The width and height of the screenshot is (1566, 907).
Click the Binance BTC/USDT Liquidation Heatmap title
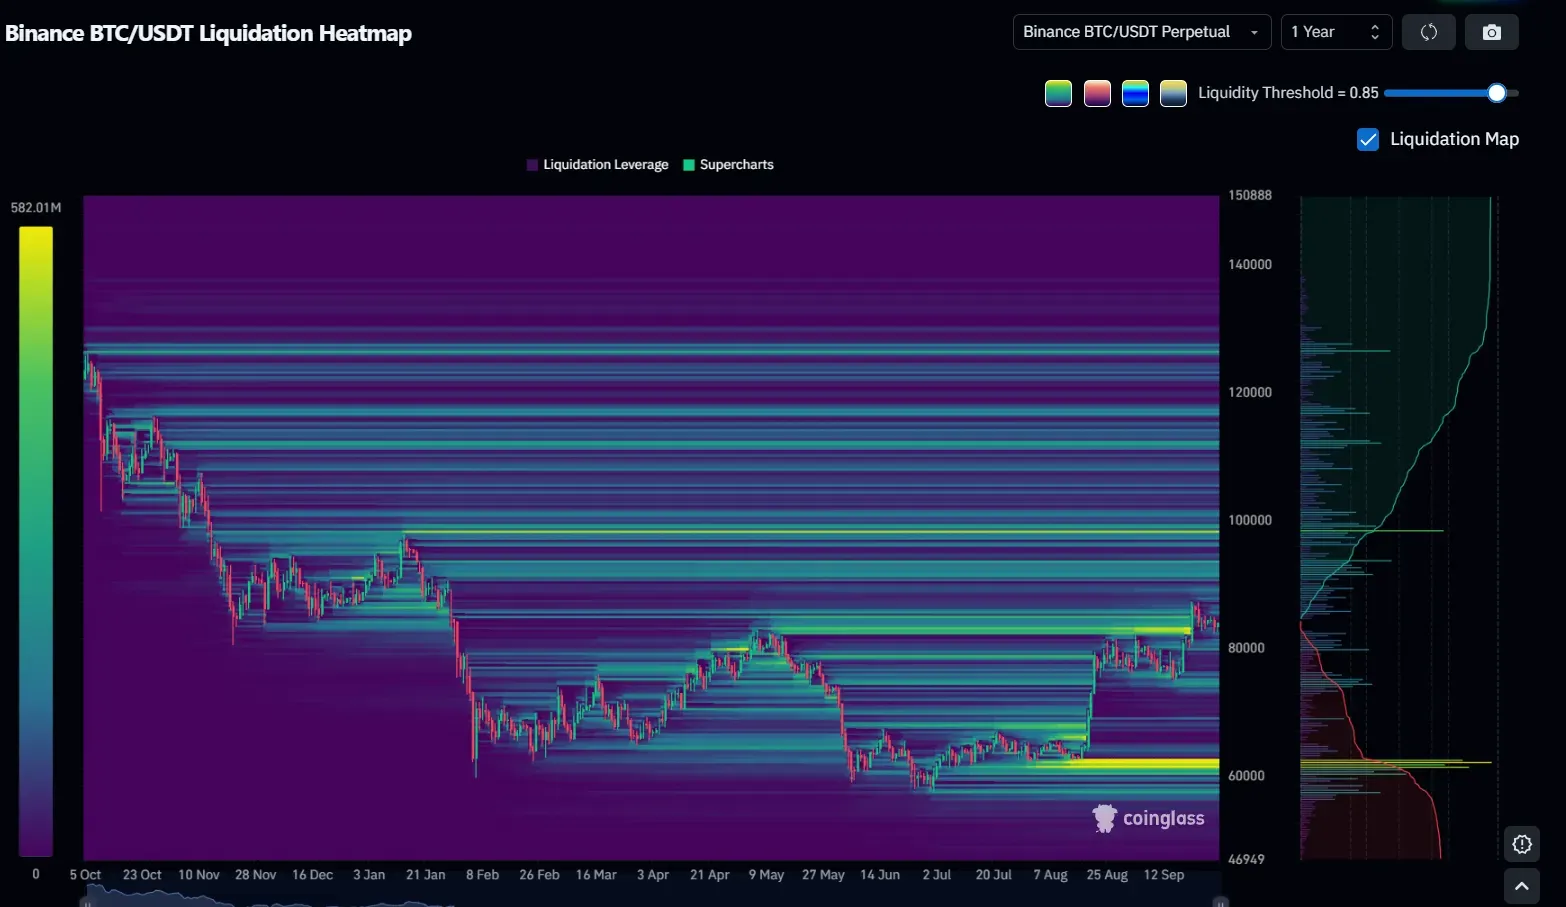point(208,33)
